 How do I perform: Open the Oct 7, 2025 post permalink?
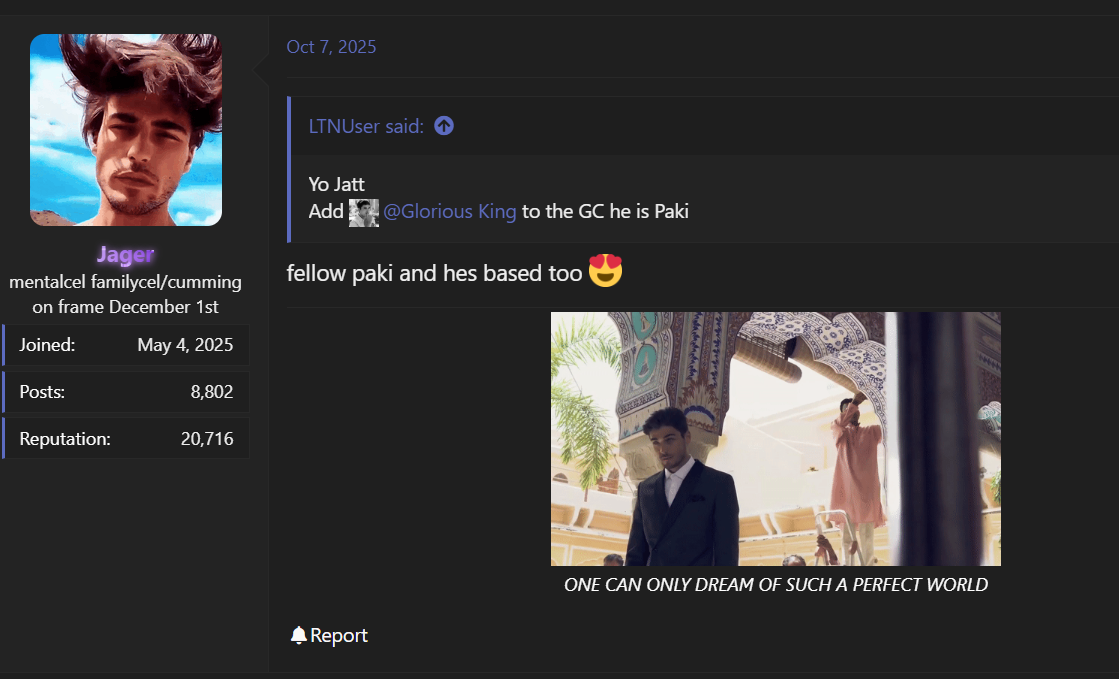click(x=331, y=47)
